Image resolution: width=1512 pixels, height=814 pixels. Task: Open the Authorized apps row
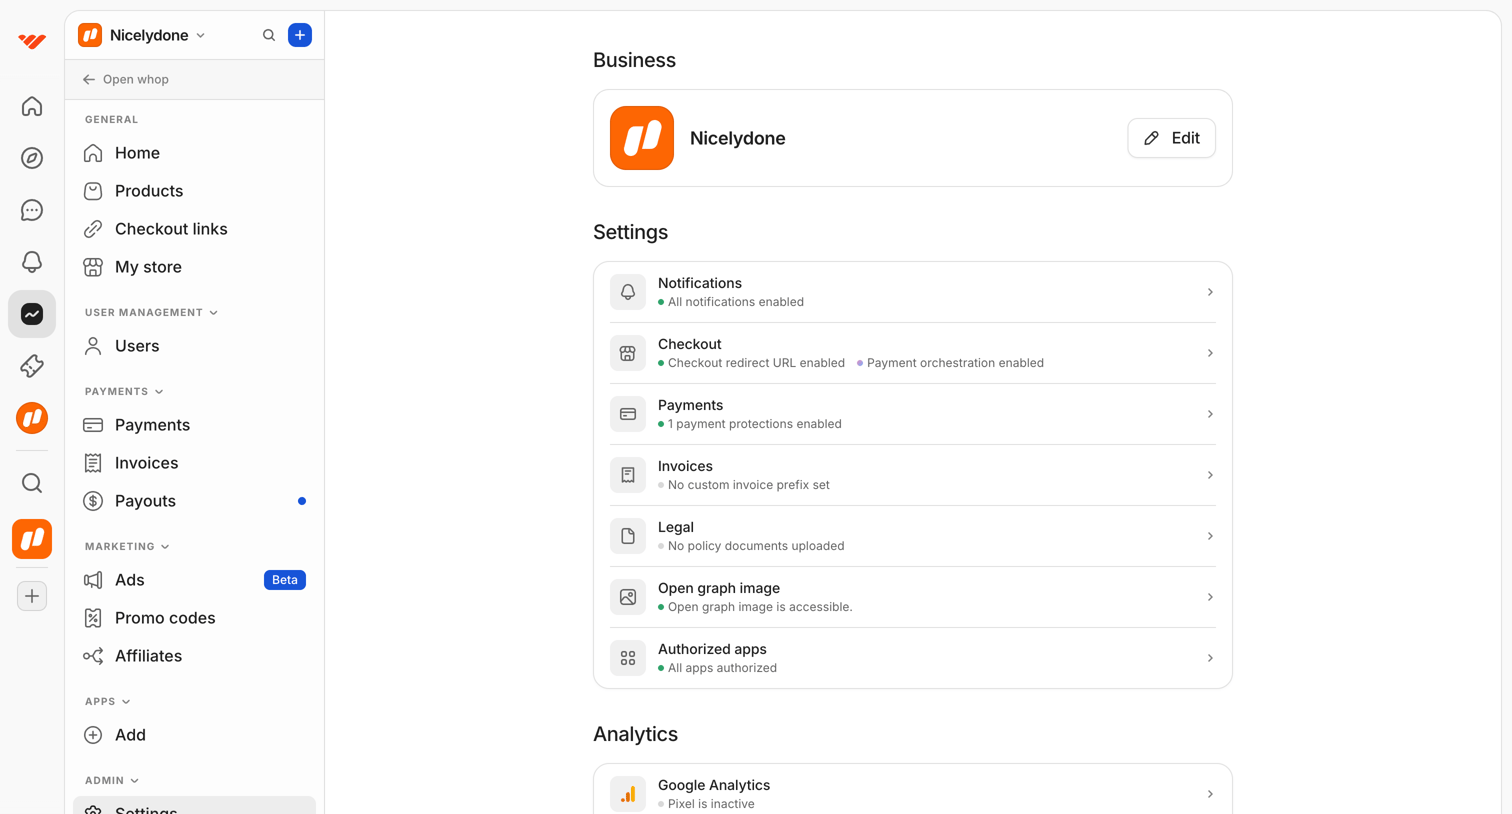coord(912,658)
